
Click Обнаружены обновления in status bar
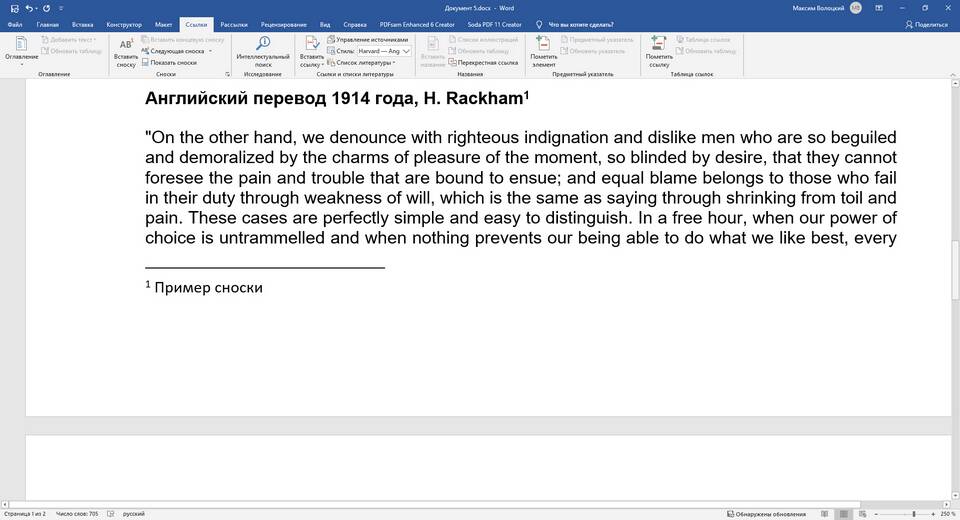(767, 514)
